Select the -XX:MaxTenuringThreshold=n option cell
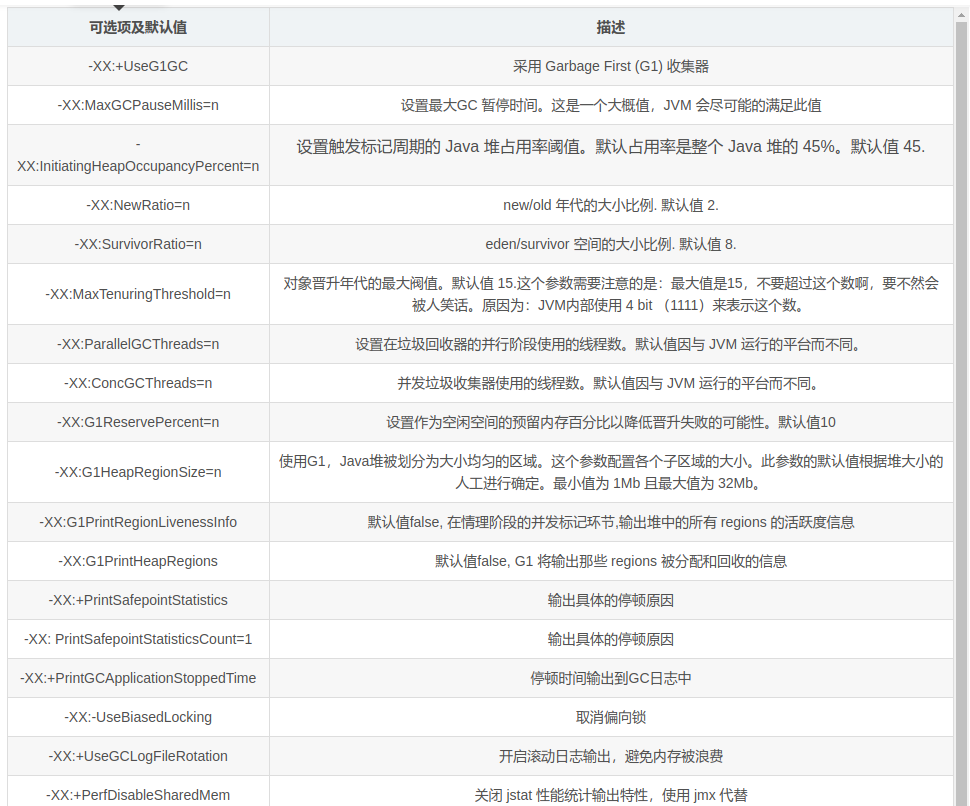The width and height of the screenshot is (970, 806). 138,294
